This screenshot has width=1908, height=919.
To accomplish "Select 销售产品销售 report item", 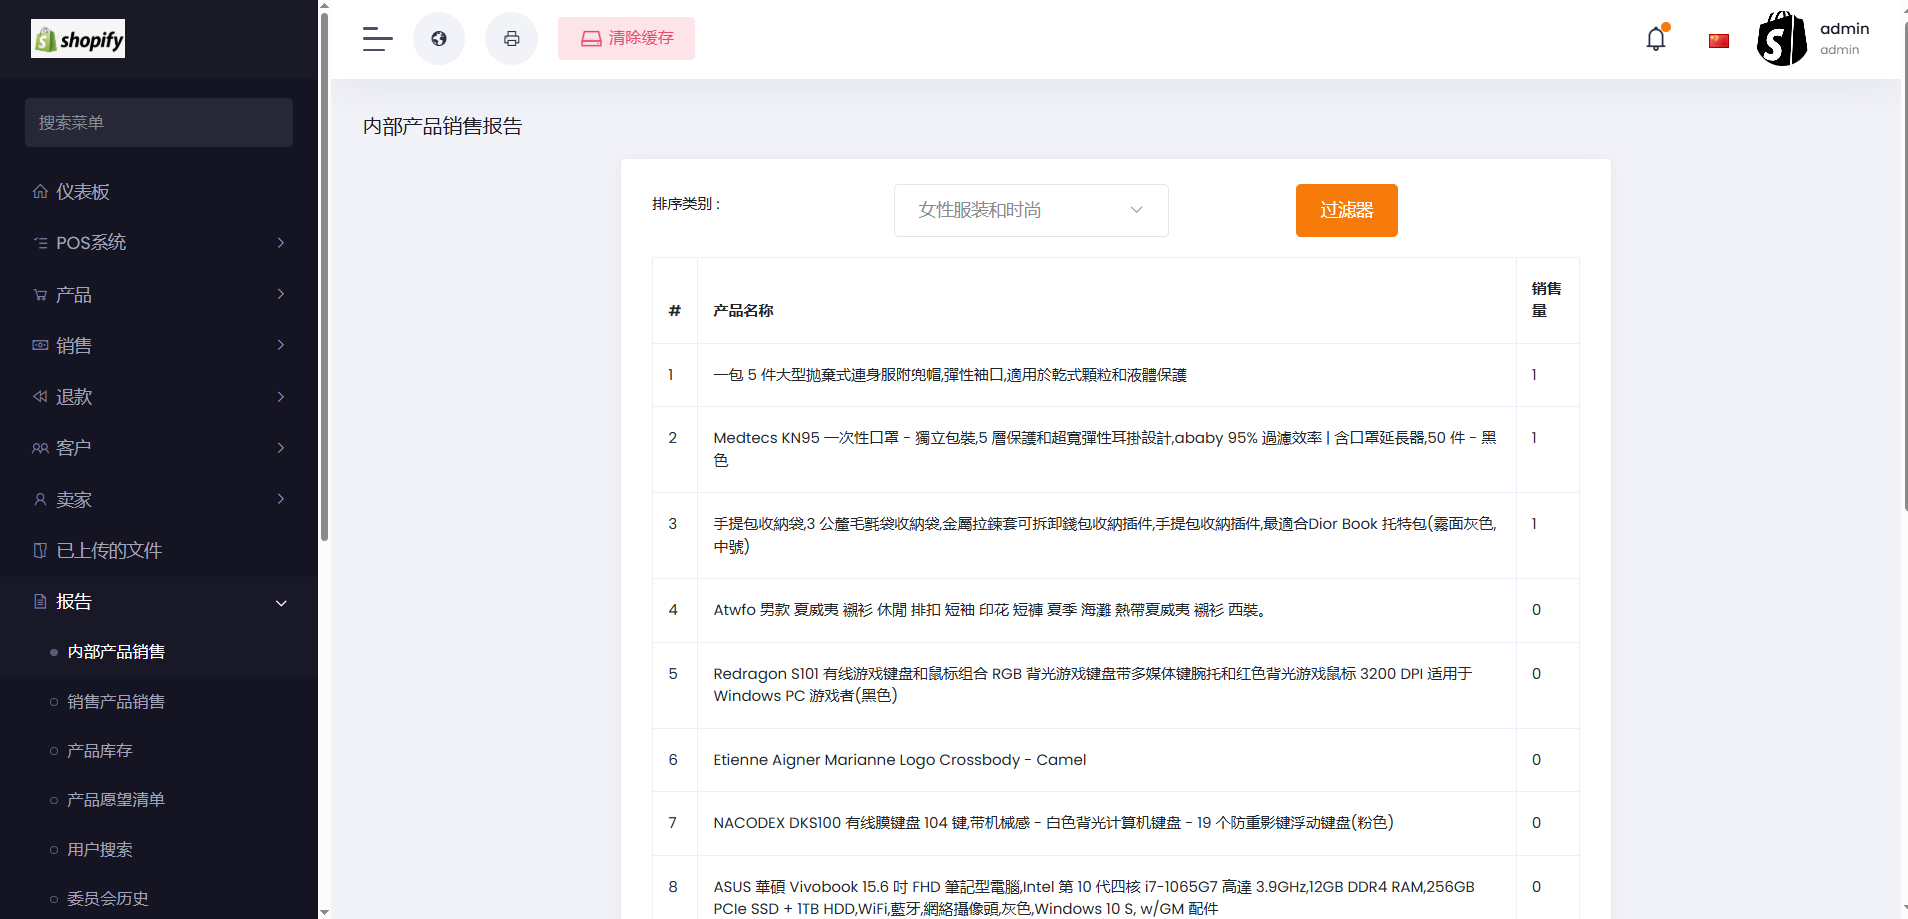I will [116, 702].
